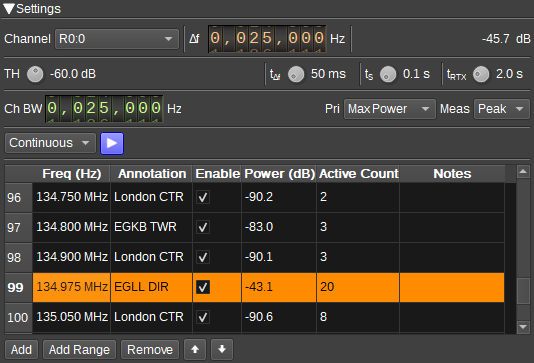Start the frequency scanner with the play button
The height and width of the screenshot is (363, 534).
click(112, 143)
